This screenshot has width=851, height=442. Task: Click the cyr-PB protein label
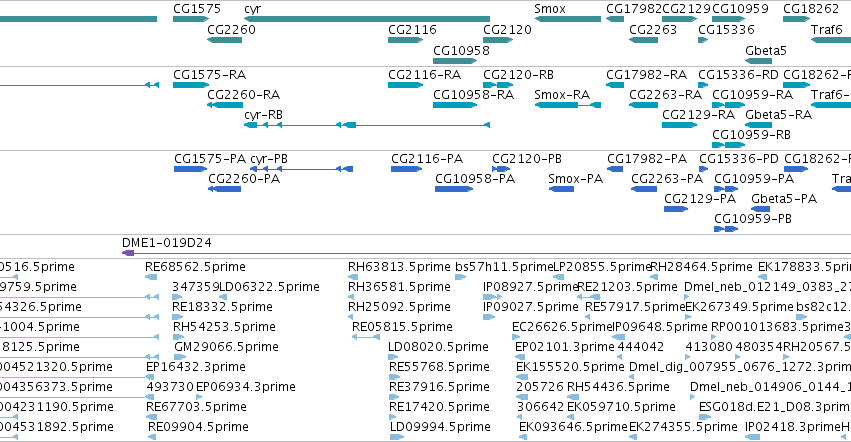(269, 159)
